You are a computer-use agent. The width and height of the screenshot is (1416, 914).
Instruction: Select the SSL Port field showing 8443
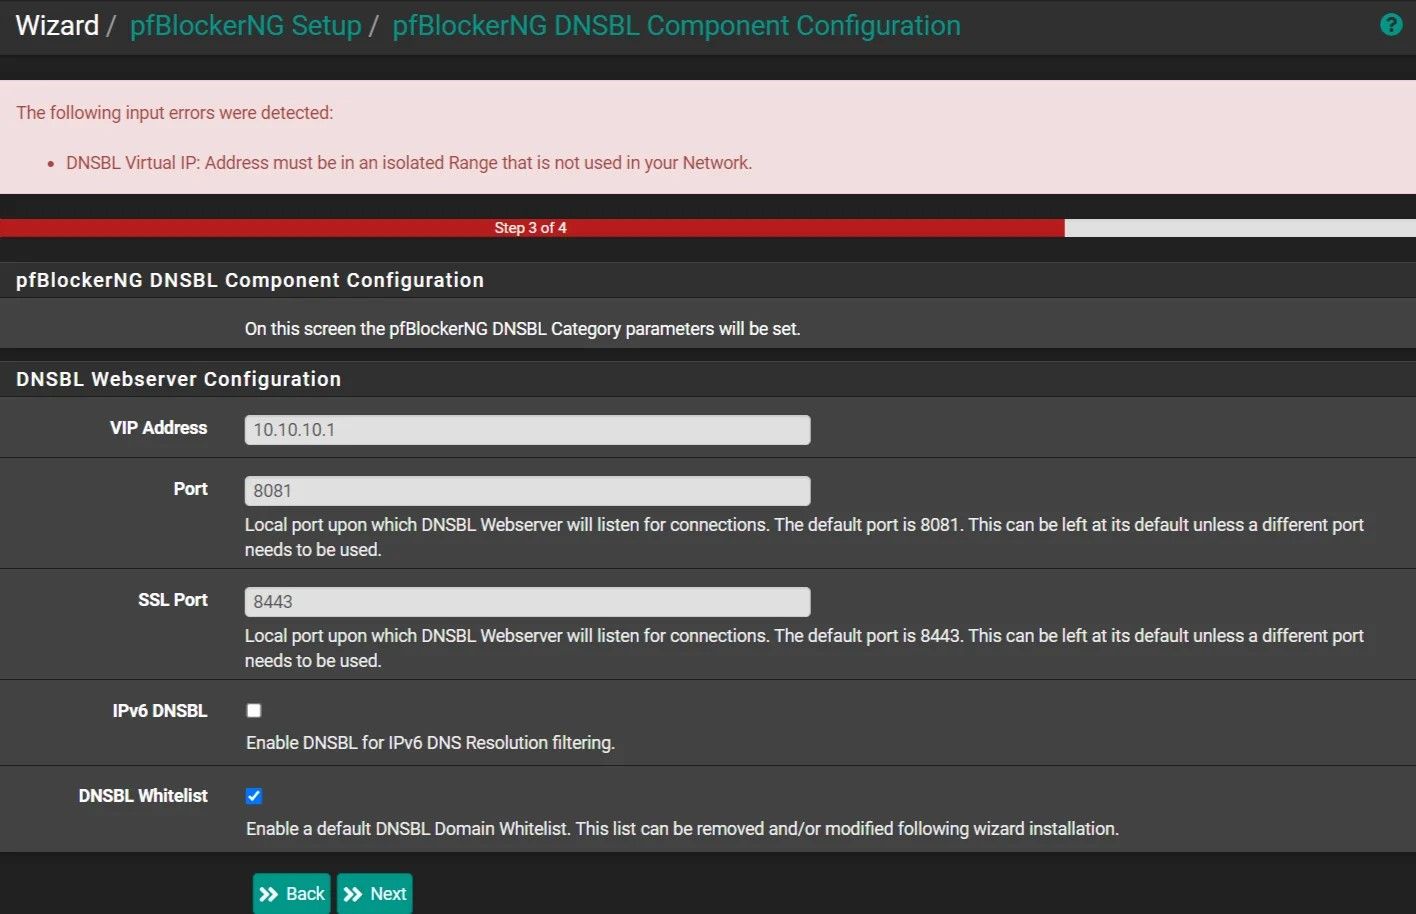click(x=527, y=602)
